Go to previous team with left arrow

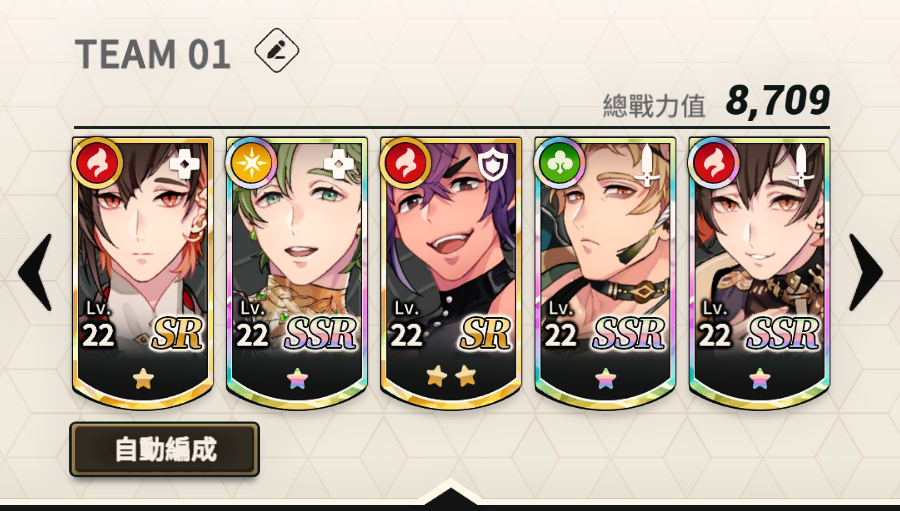click(35, 272)
